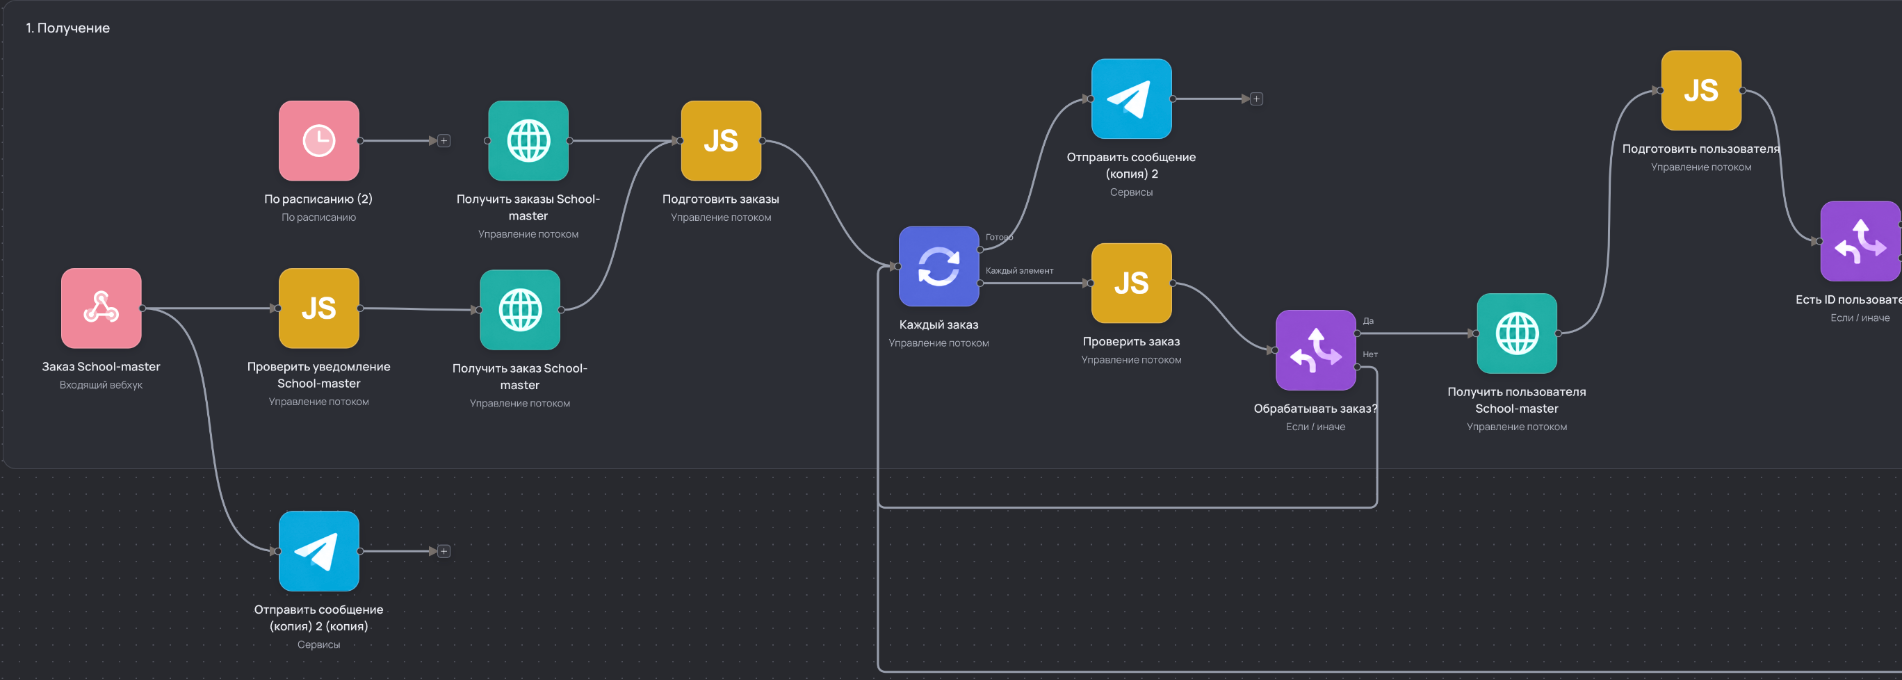Click the 'Отправить сообщение (копия) 2' Telegram node icon
This screenshot has height=680, width=1902.
pyautogui.click(x=1131, y=99)
